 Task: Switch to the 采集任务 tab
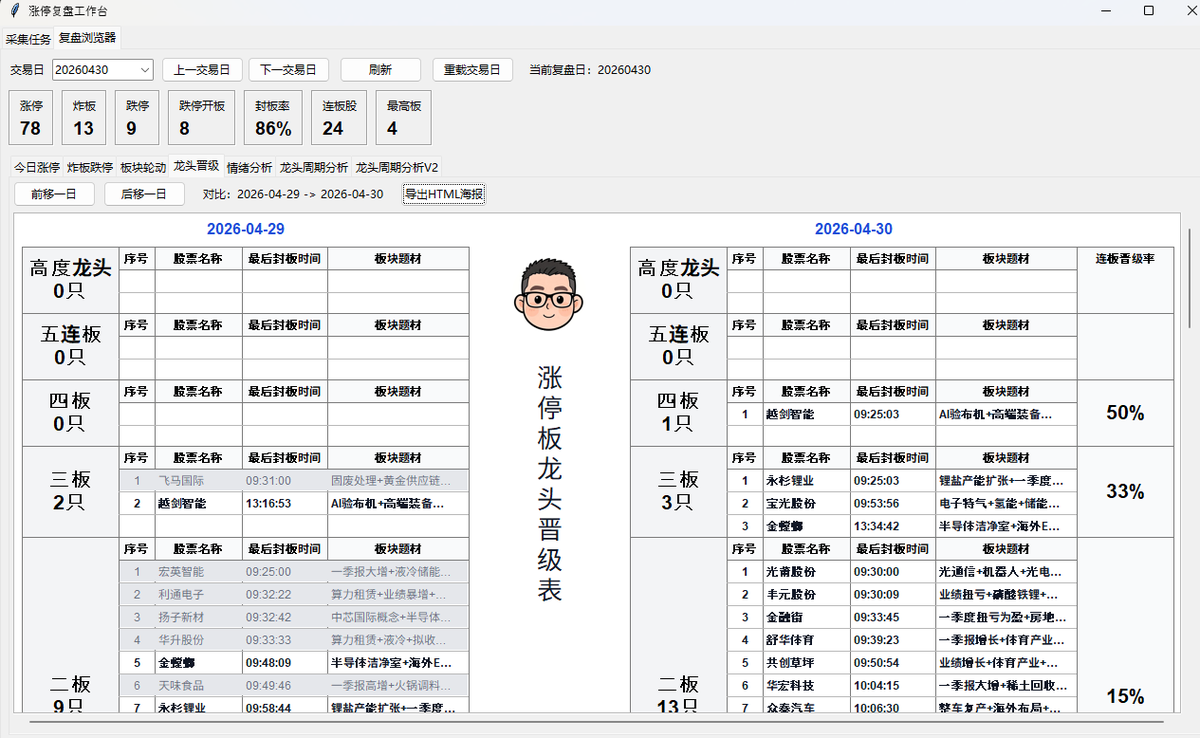click(x=28, y=39)
